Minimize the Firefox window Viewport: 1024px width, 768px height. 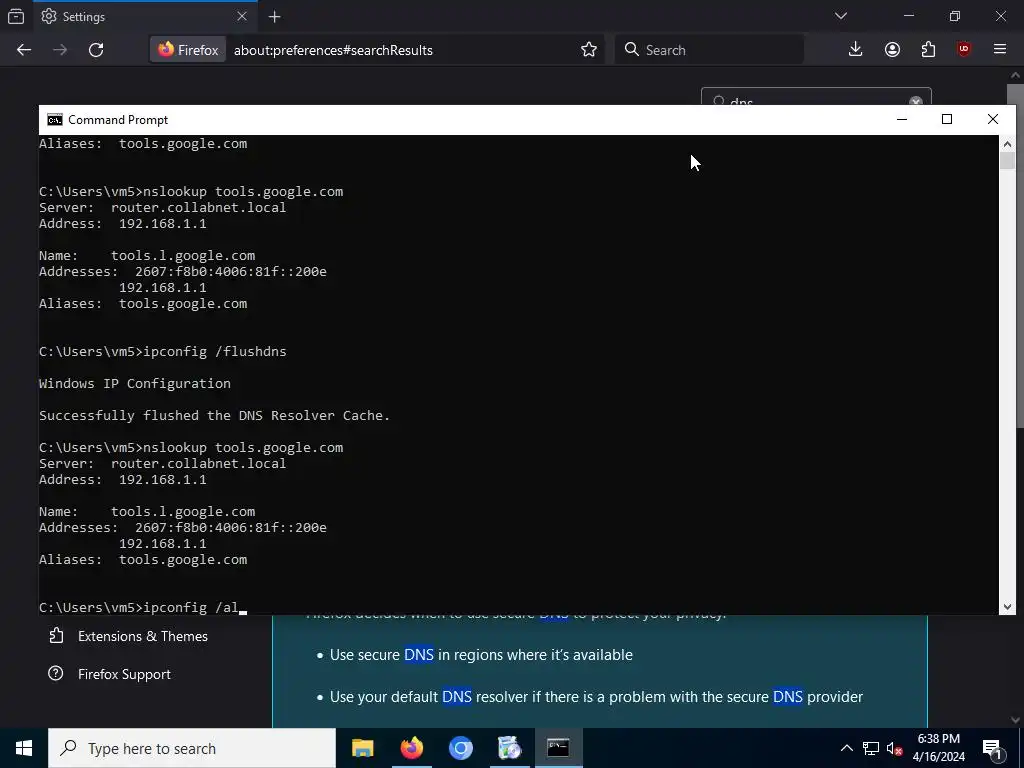[x=909, y=16]
